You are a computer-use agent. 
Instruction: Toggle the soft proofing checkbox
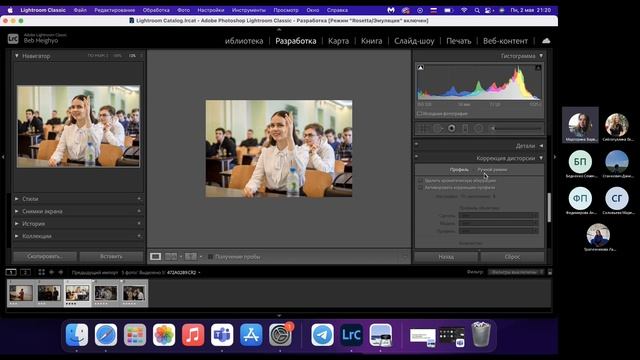point(210,257)
